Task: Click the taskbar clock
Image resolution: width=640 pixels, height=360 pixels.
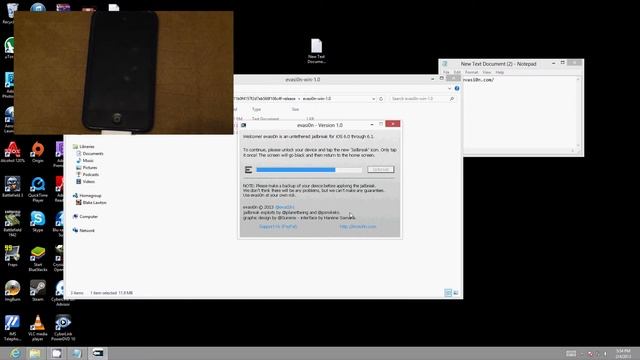Action: [623, 353]
